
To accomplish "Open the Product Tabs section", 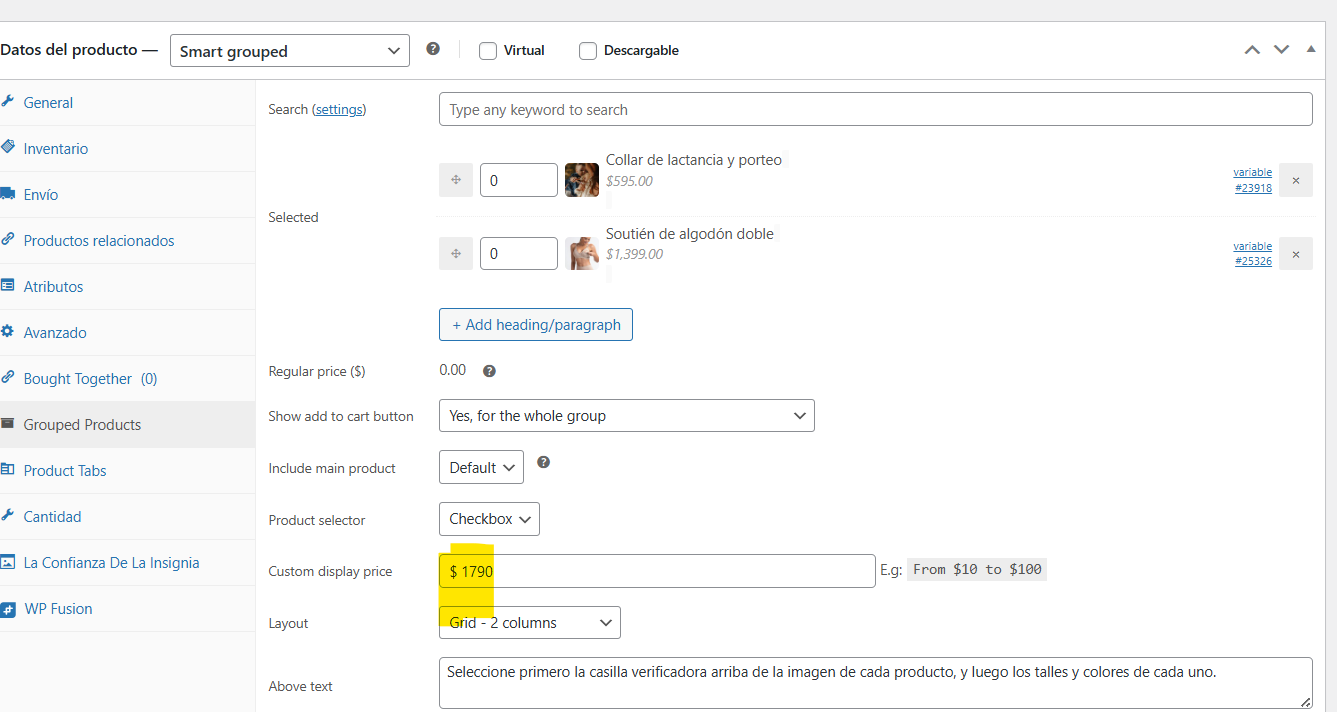I will click(x=65, y=471).
